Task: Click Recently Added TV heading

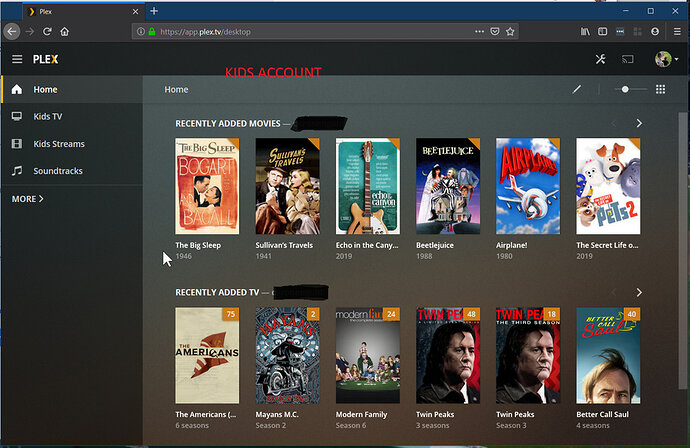Action: click(217, 293)
